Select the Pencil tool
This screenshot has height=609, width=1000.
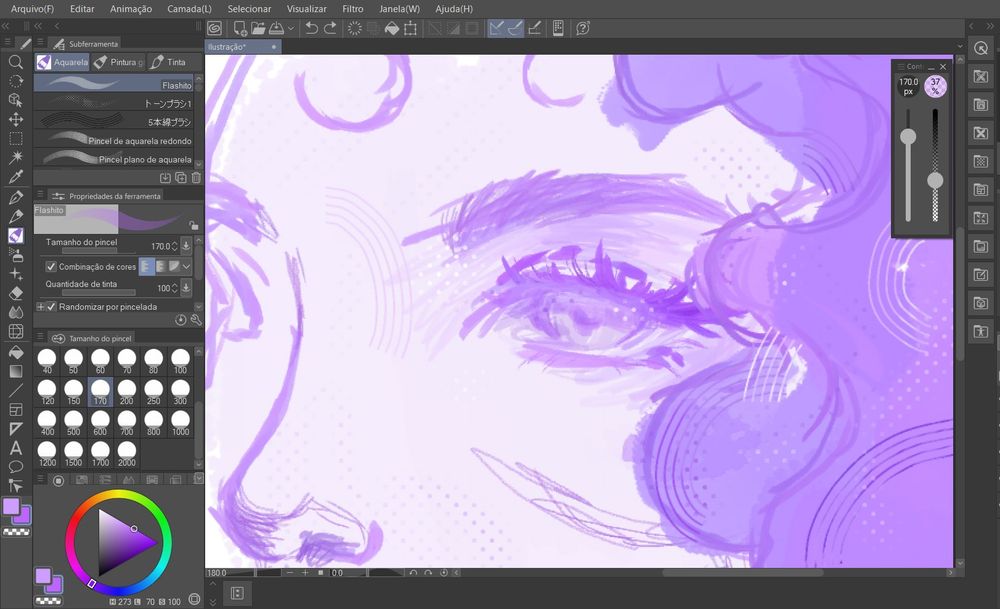pos(16,216)
